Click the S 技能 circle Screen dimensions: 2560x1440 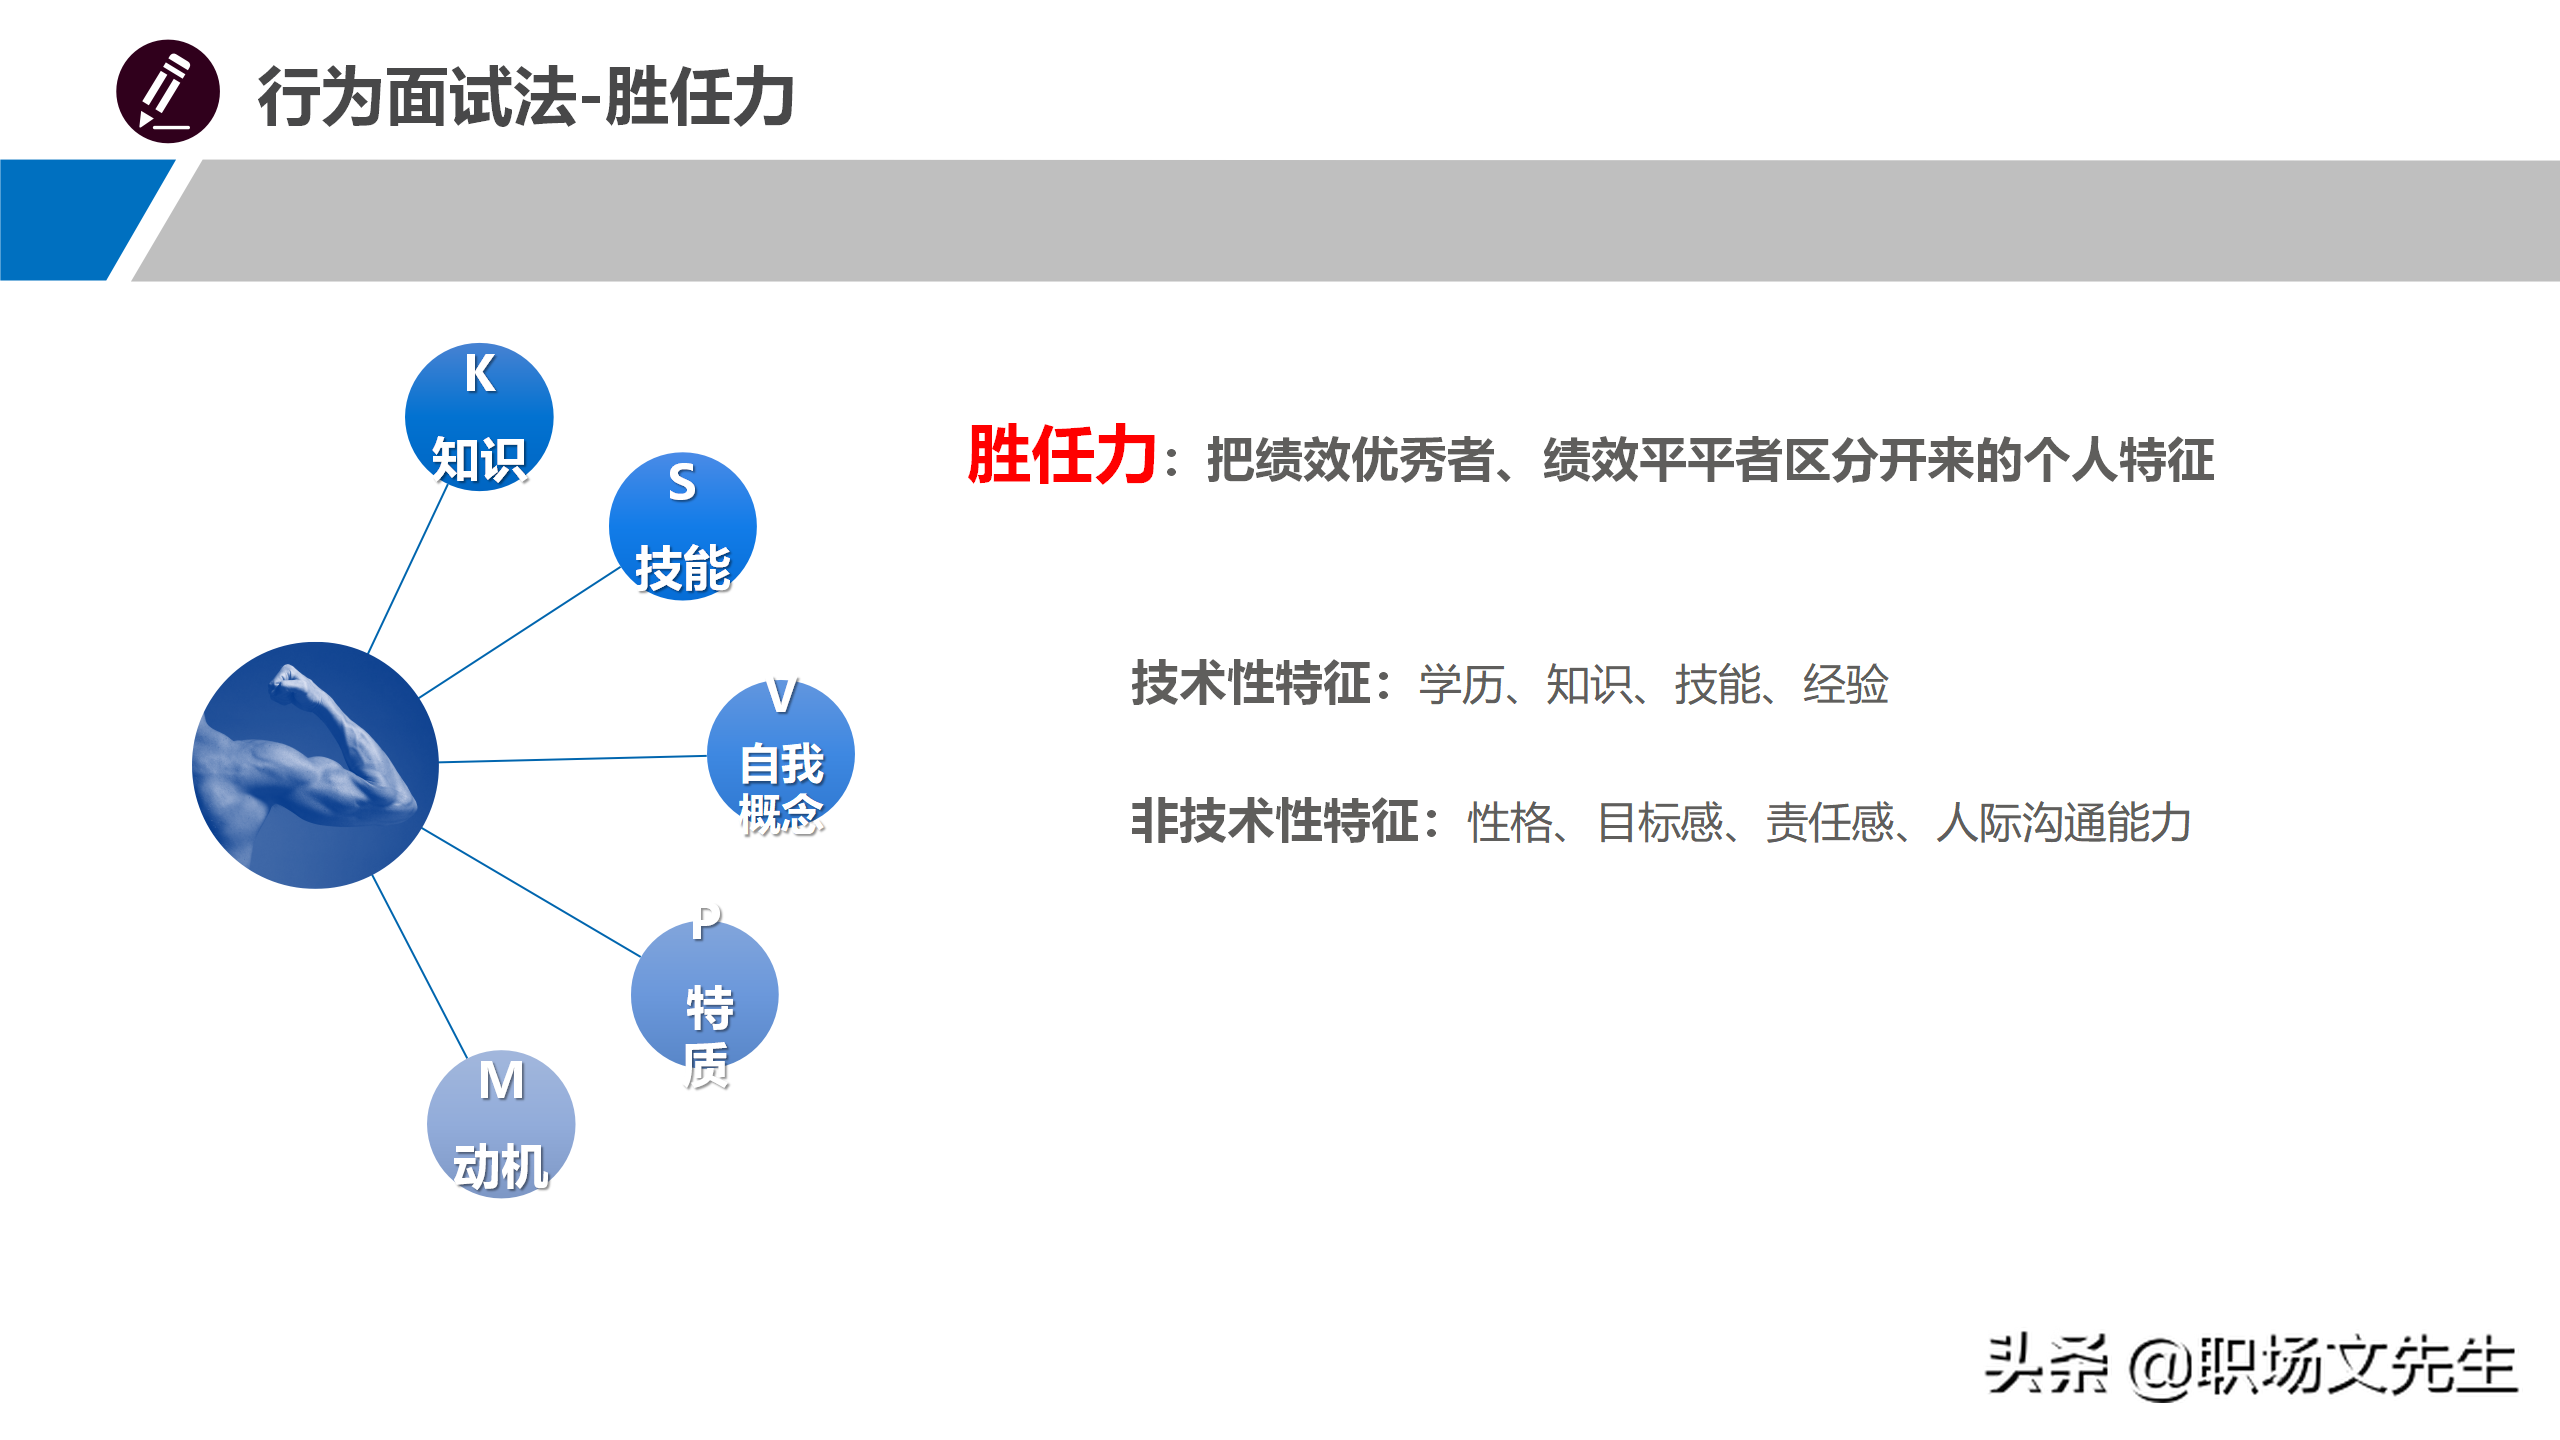click(683, 526)
